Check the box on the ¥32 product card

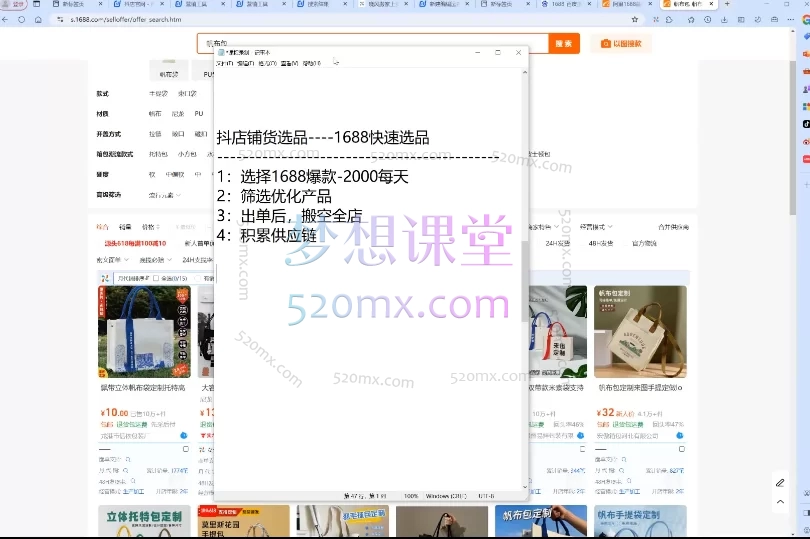pyautogui.click(x=682, y=449)
